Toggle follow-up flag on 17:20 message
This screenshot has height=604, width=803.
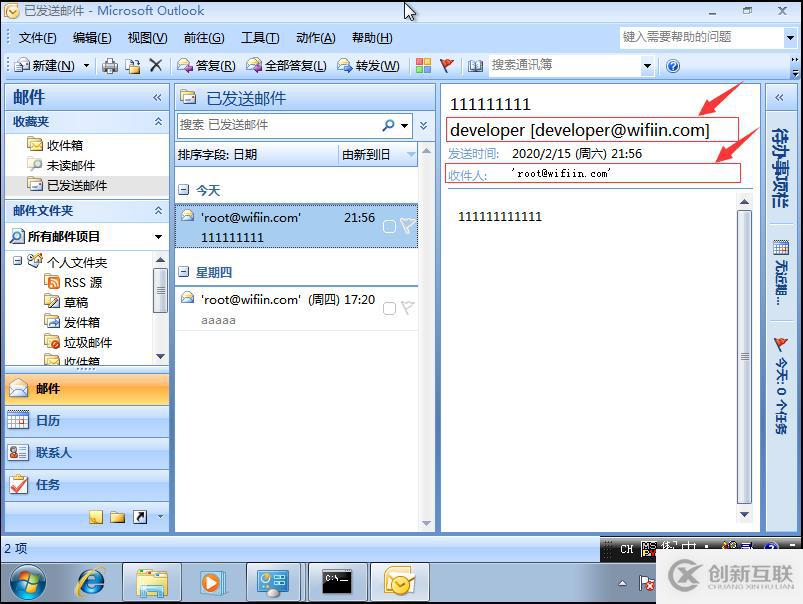[x=408, y=308]
